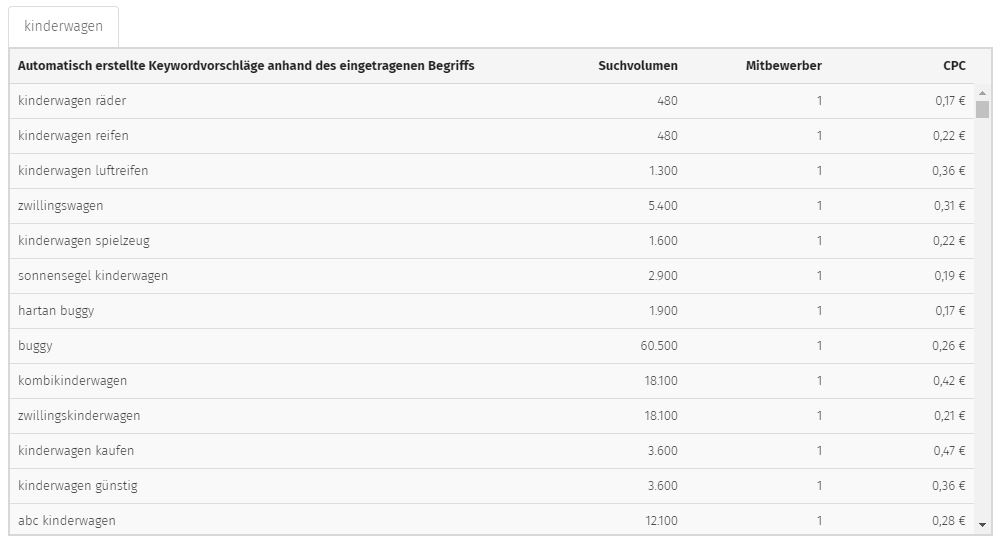Open the kinderwagen tab

click(63, 26)
